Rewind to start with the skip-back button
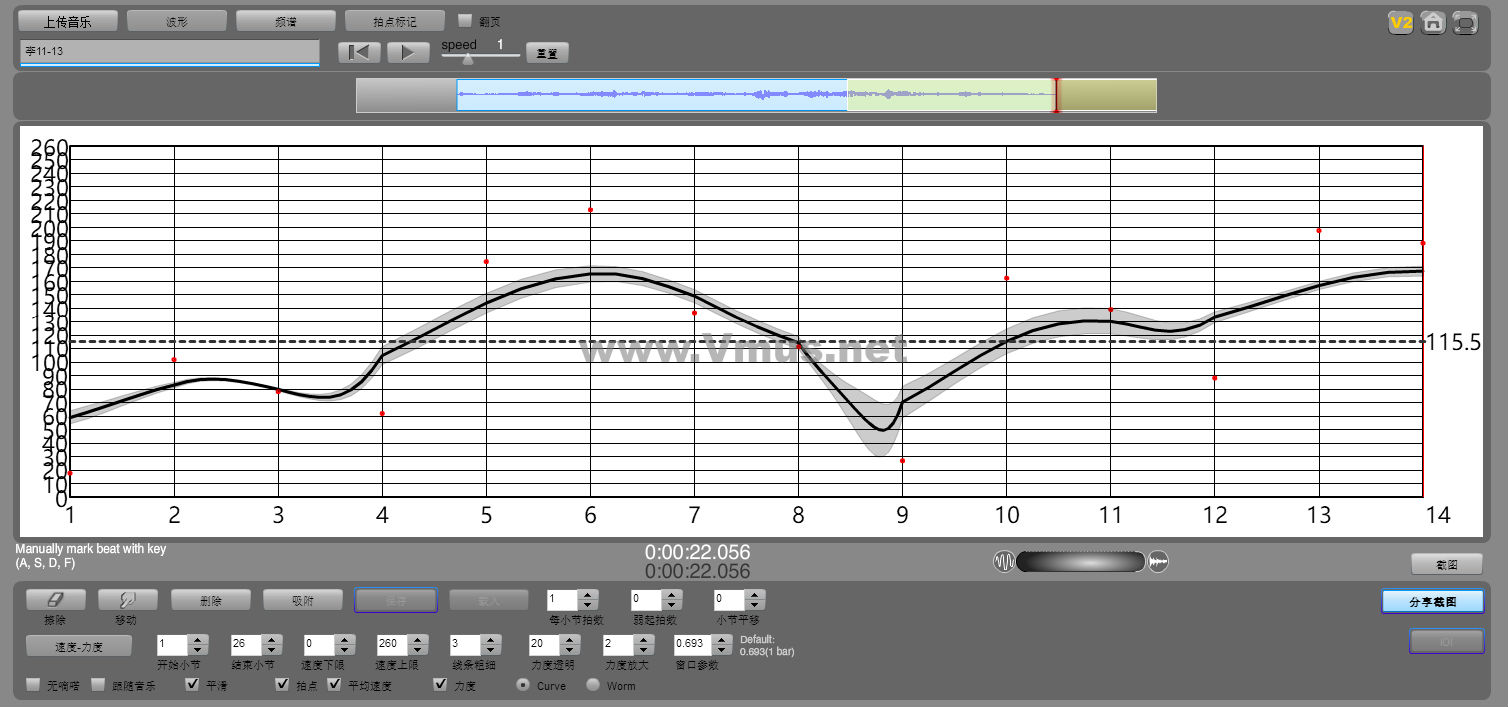Viewport: 1508px width, 707px height. [x=359, y=53]
